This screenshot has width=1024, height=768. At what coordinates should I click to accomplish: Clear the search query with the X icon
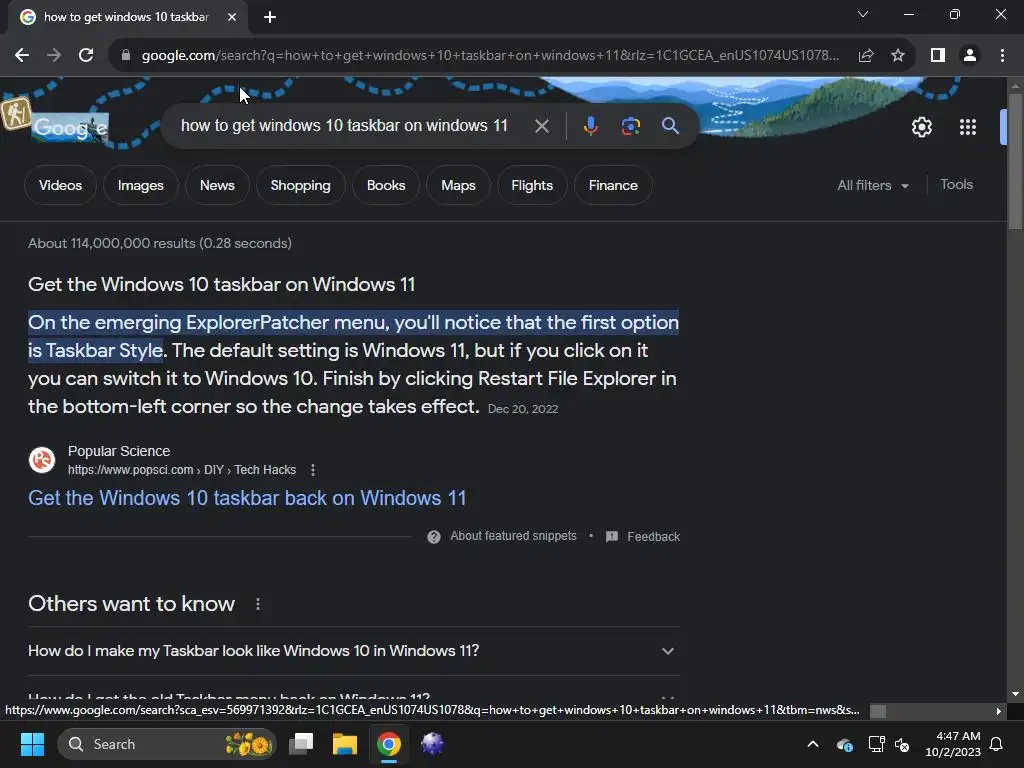(x=541, y=126)
